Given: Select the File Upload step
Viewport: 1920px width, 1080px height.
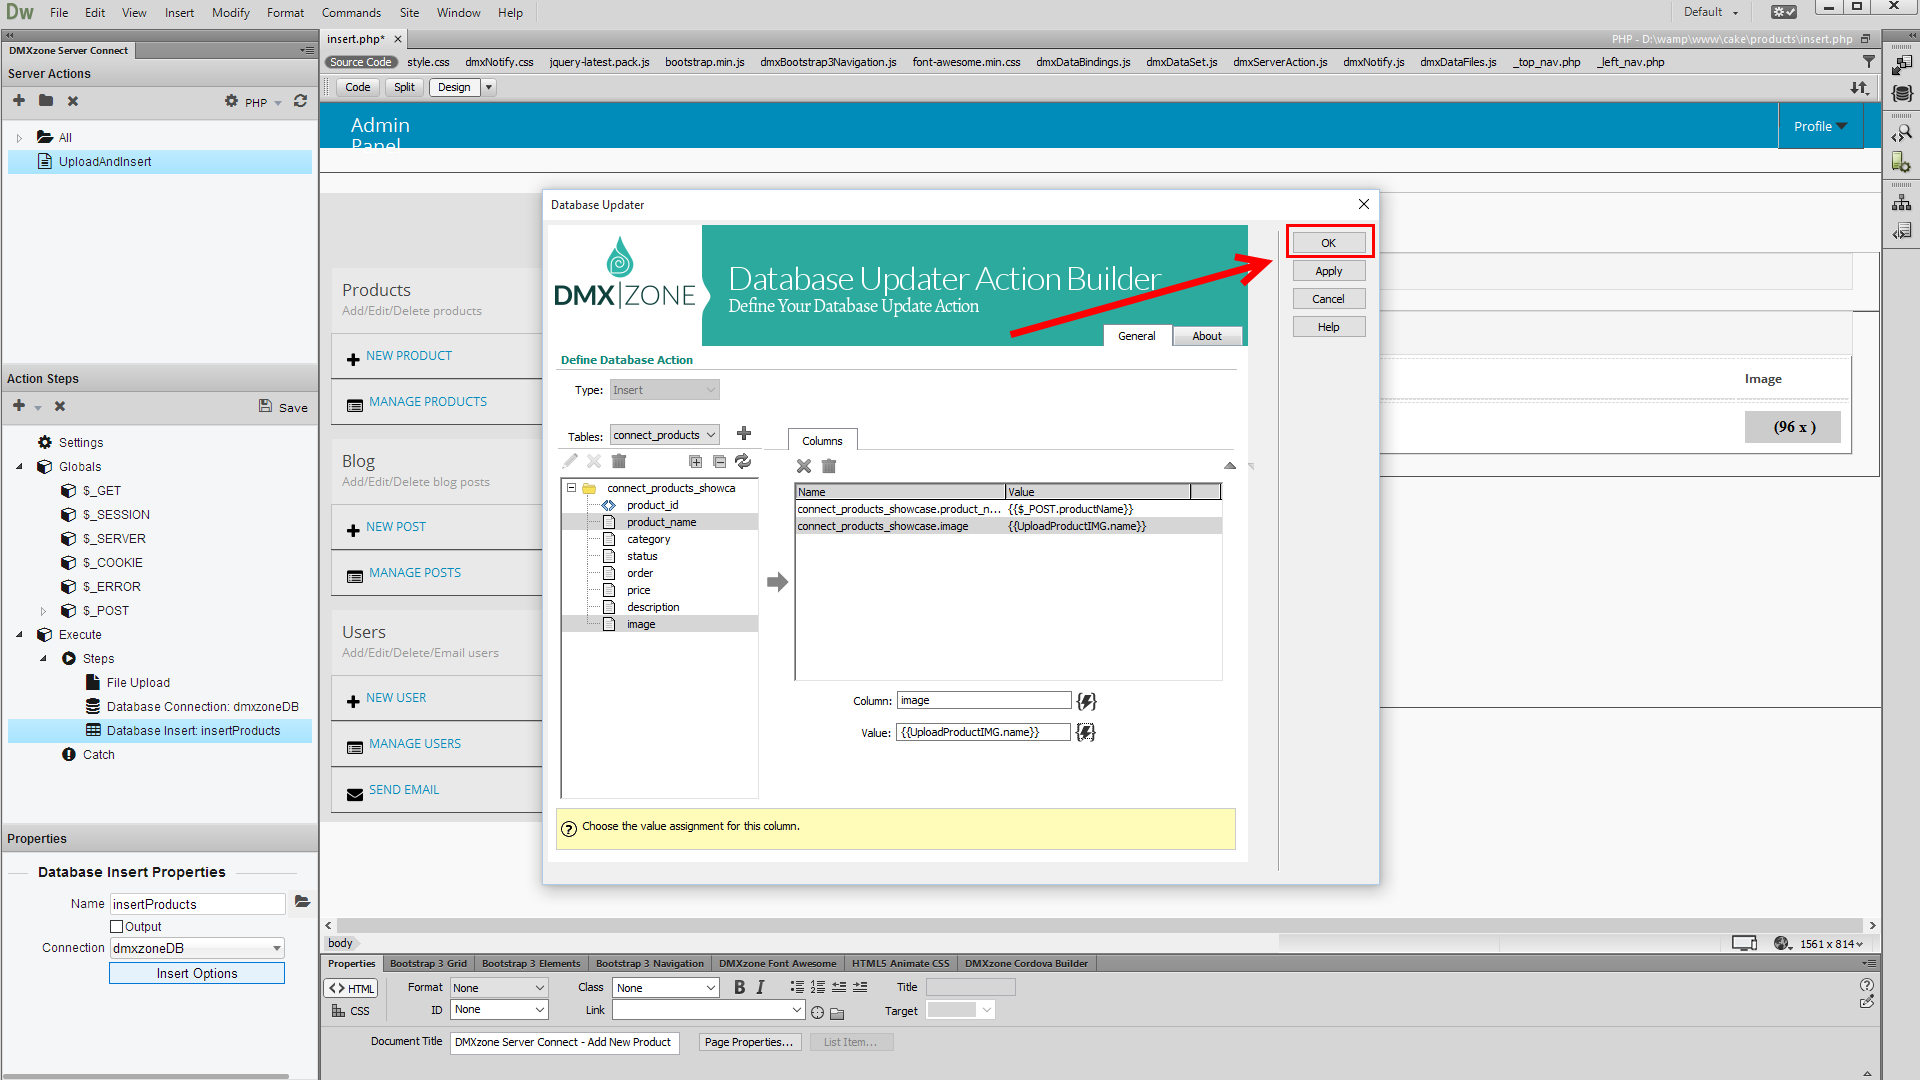Looking at the screenshot, I should pos(138,683).
